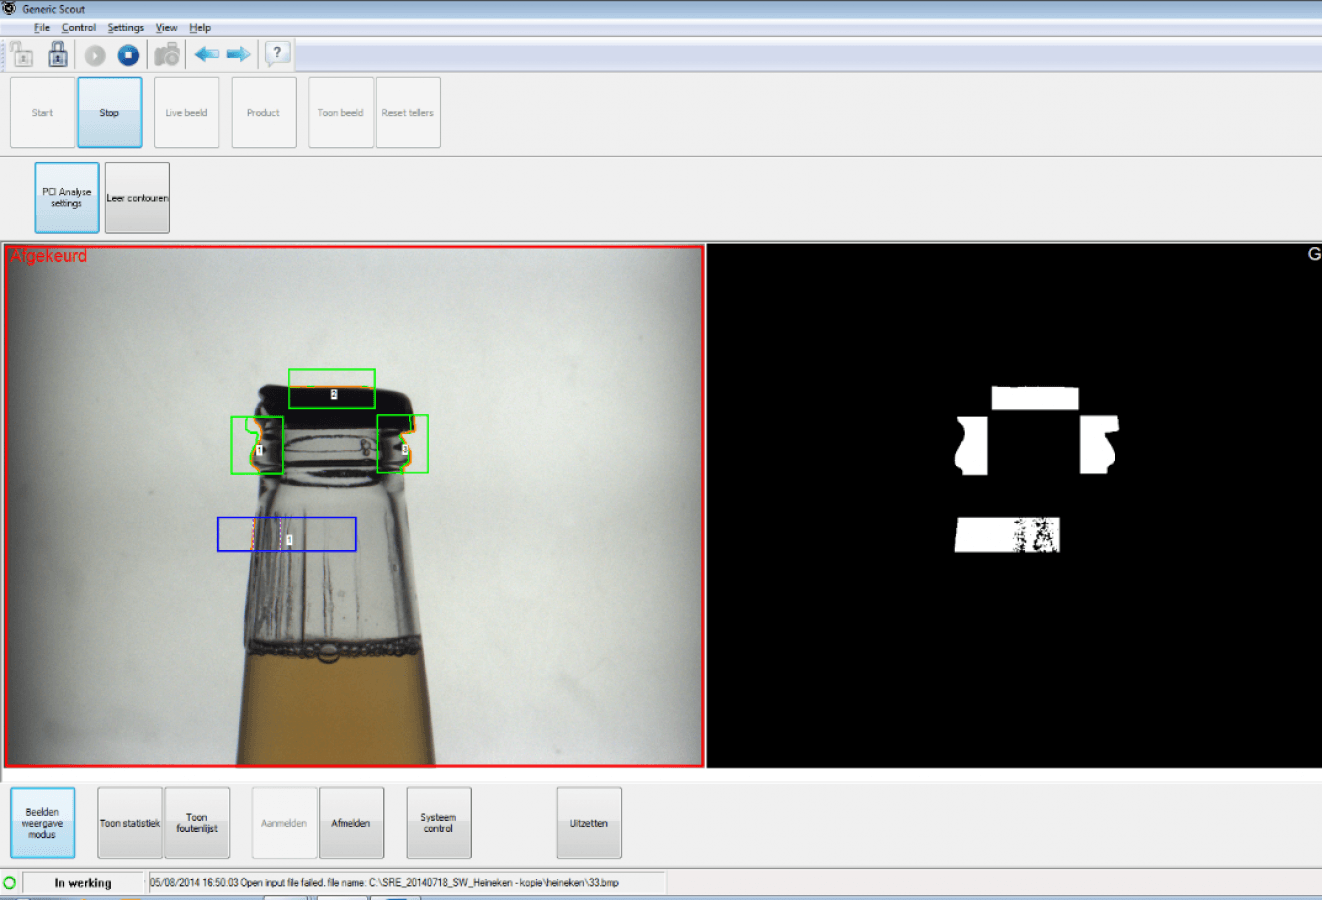
Task: Click the green status indicator circle
Action: click(x=10, y=883)
